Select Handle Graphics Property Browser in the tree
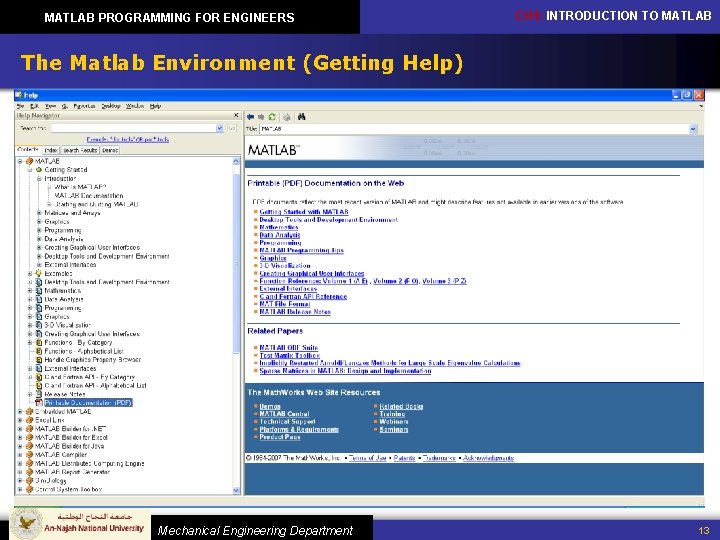The height and width of the screenshot is (540, 720). (92, 360)
